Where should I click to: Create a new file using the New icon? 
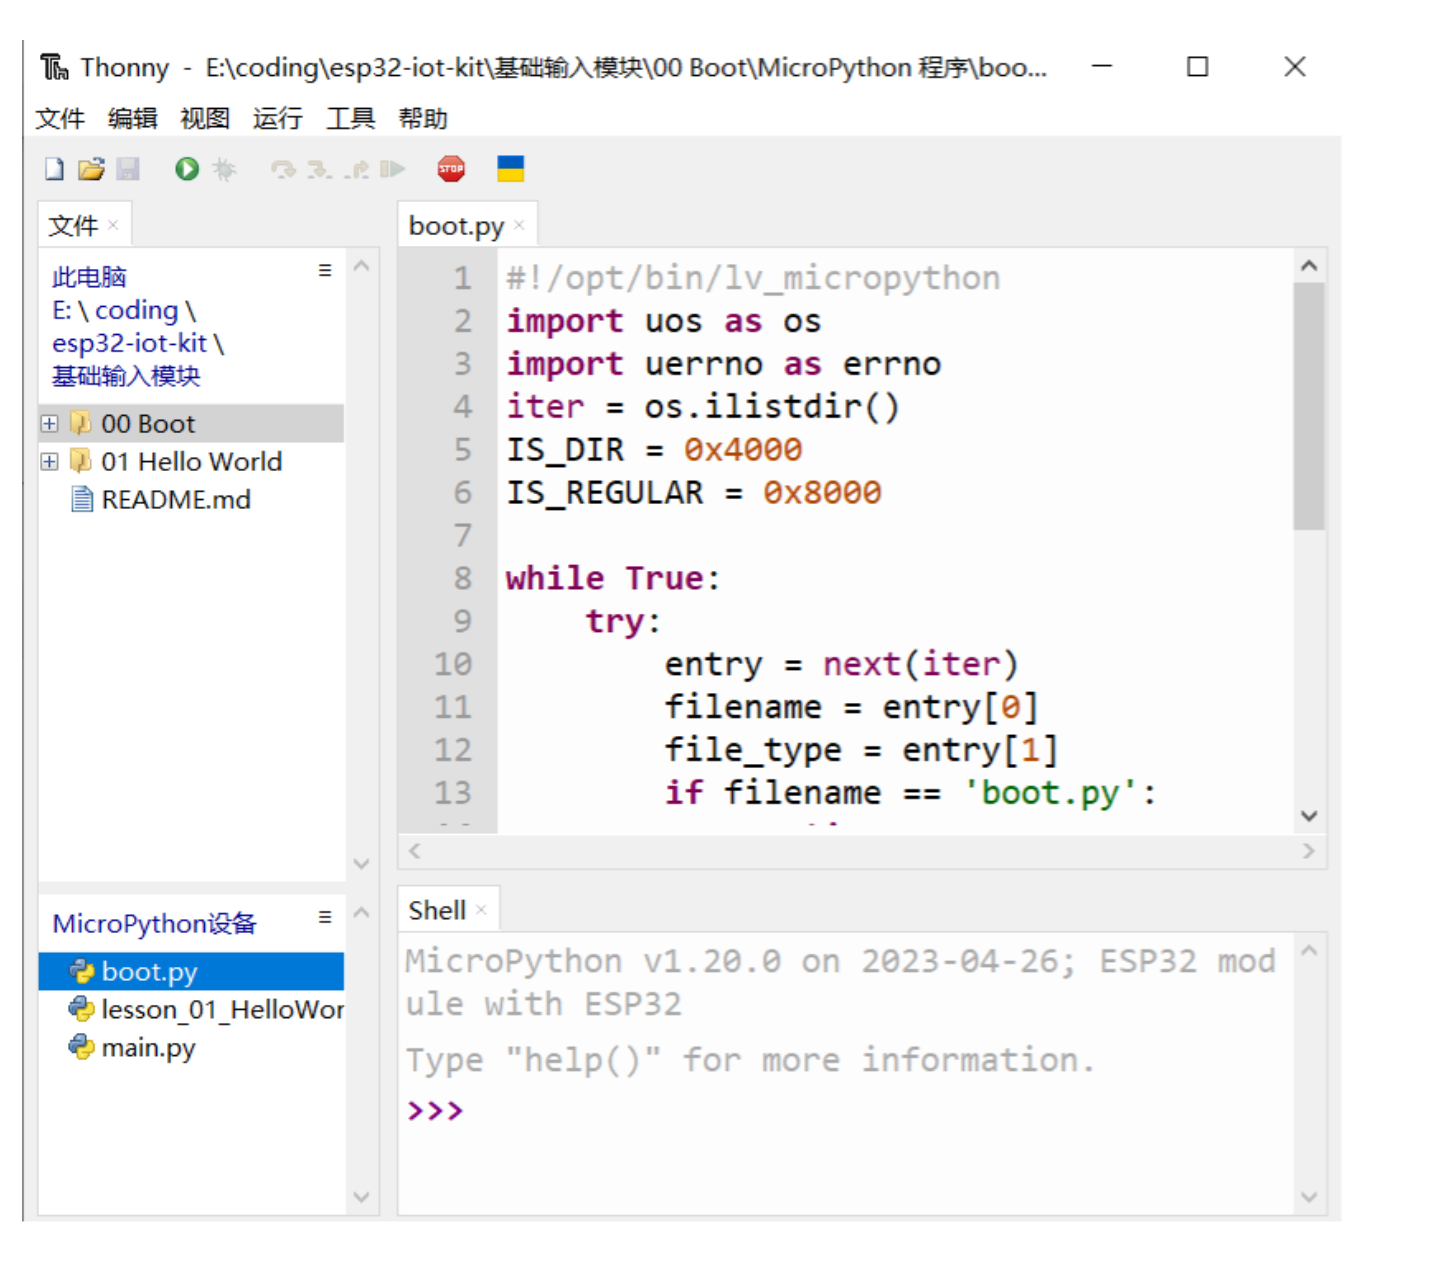53,168
